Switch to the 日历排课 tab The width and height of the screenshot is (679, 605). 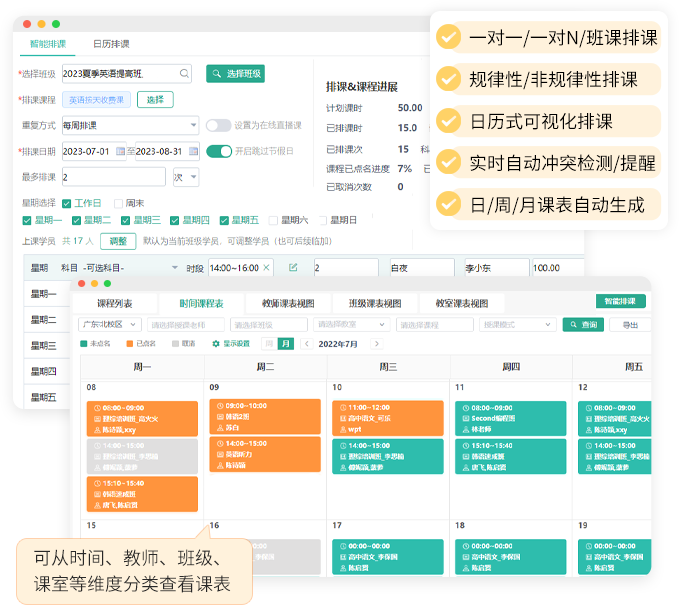111,44
